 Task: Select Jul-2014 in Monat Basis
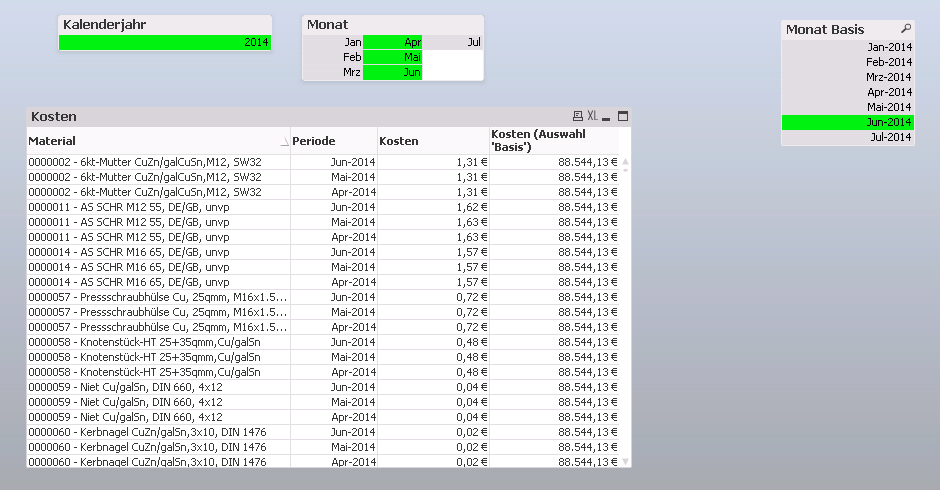coord(848,137)
